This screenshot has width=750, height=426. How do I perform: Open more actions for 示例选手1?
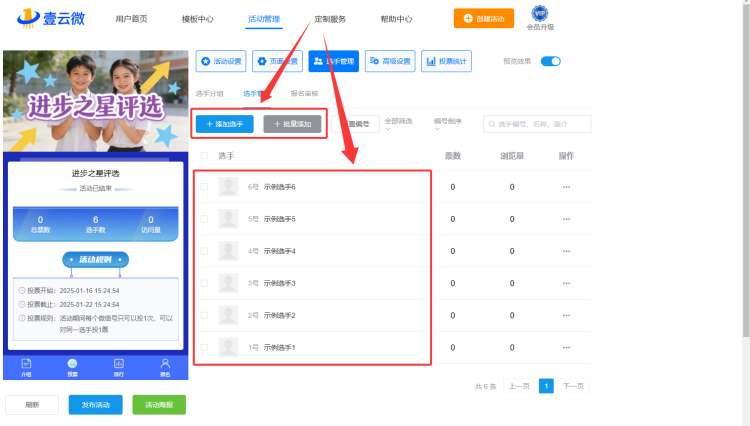566,348
